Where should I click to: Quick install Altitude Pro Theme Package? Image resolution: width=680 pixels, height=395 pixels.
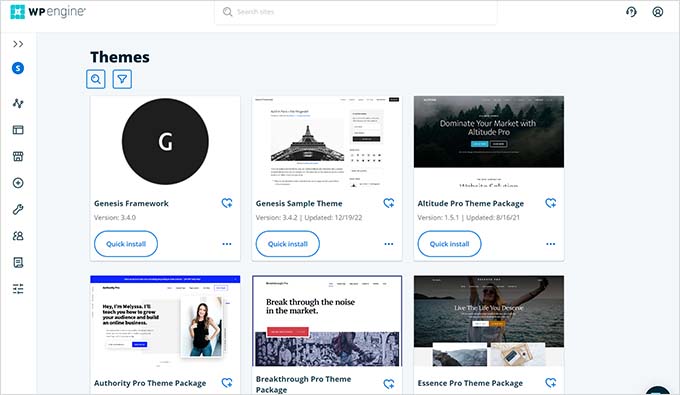click(449, 244)
